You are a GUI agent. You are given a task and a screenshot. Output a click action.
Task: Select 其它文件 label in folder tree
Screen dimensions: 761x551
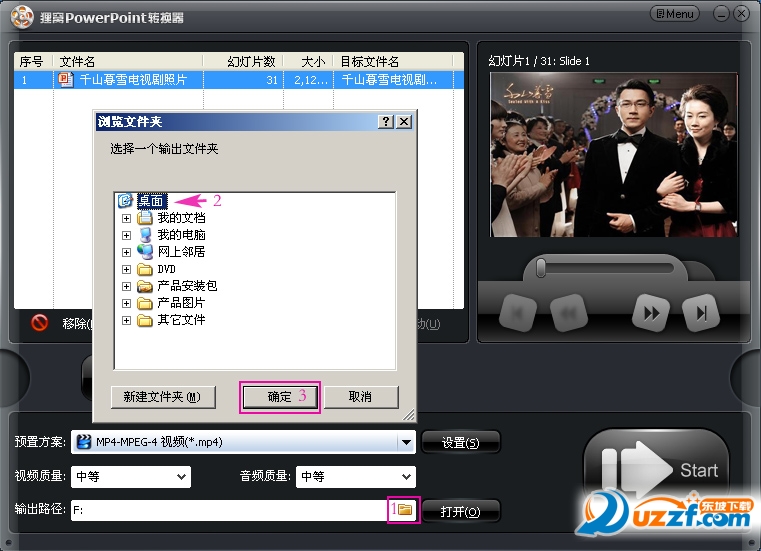[182, 320]
